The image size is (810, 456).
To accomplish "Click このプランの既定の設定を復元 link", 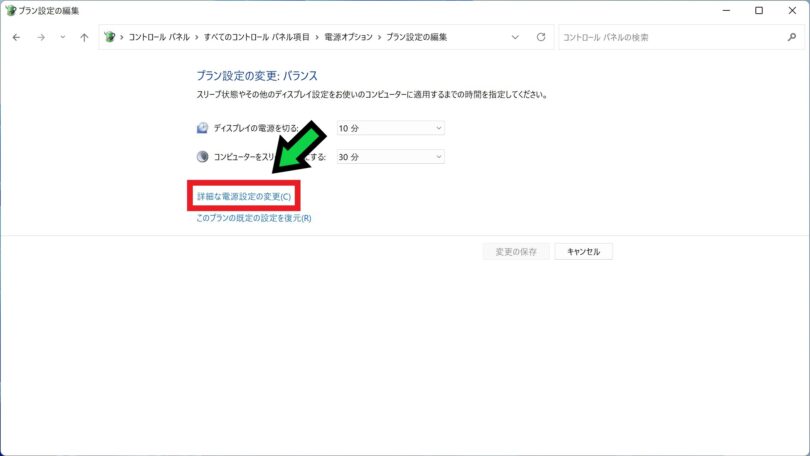I will point(254,218).
